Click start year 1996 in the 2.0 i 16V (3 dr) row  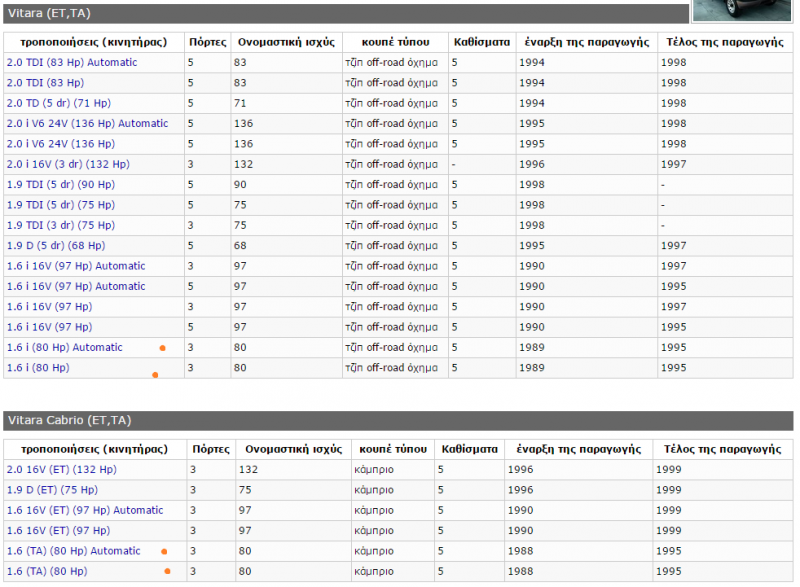(x=532, y=165)
